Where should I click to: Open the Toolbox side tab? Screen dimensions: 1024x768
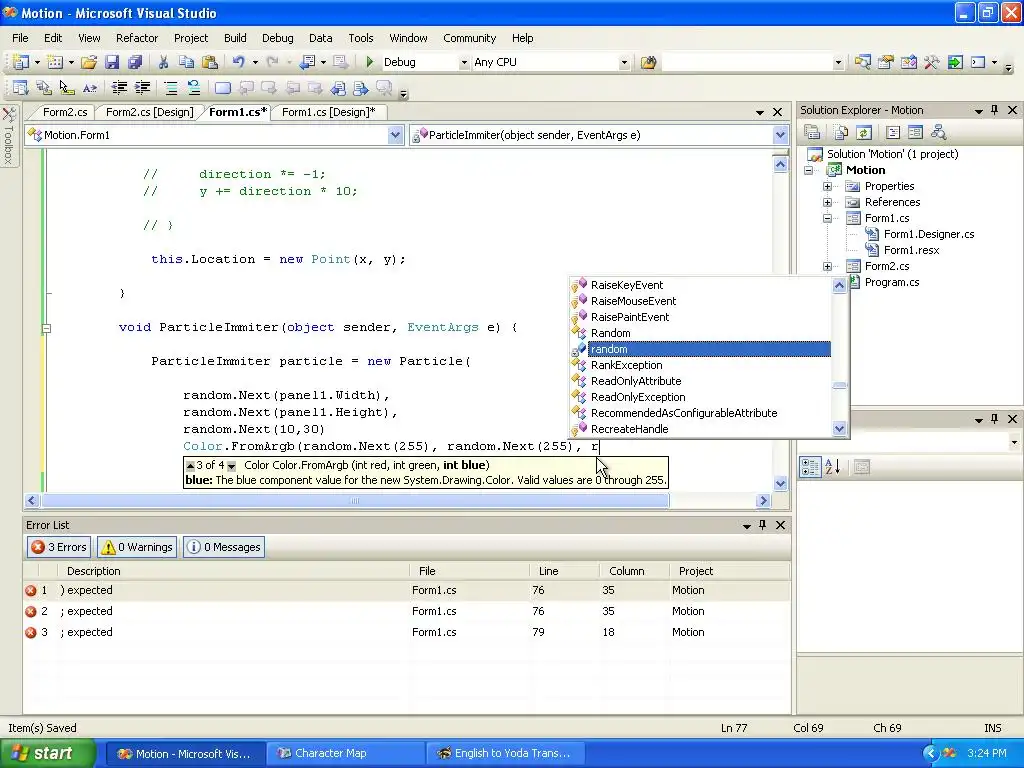pyautogui.click(x=8, y=136)
